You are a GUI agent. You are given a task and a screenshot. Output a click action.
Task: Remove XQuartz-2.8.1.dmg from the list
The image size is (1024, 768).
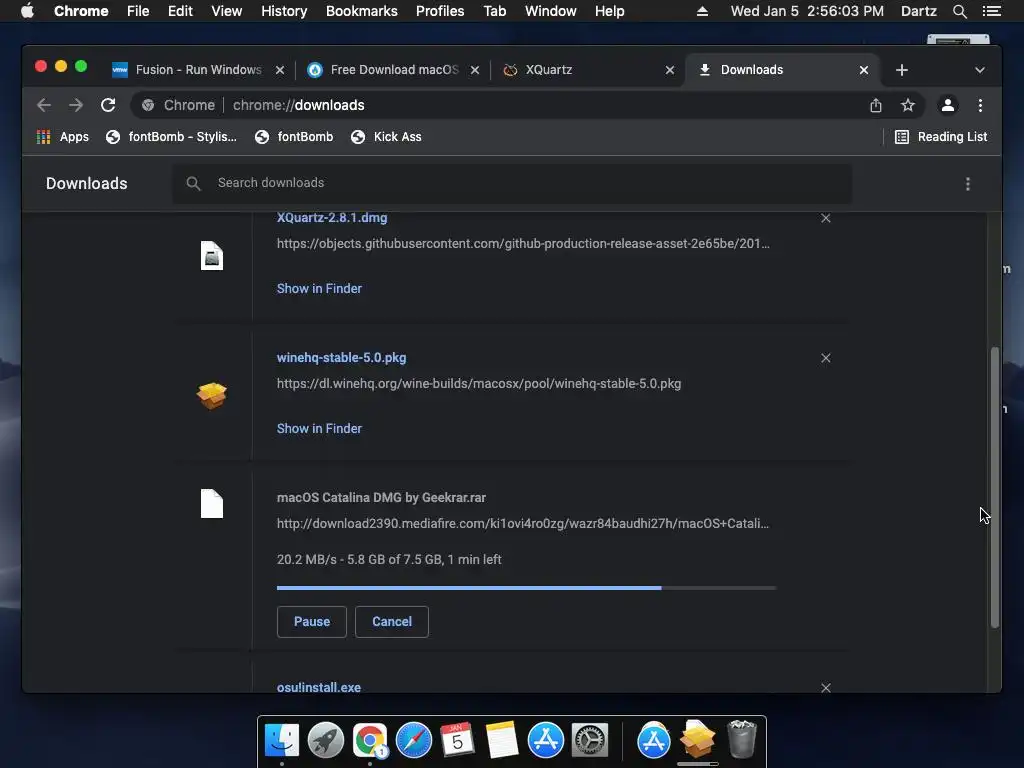825,218
